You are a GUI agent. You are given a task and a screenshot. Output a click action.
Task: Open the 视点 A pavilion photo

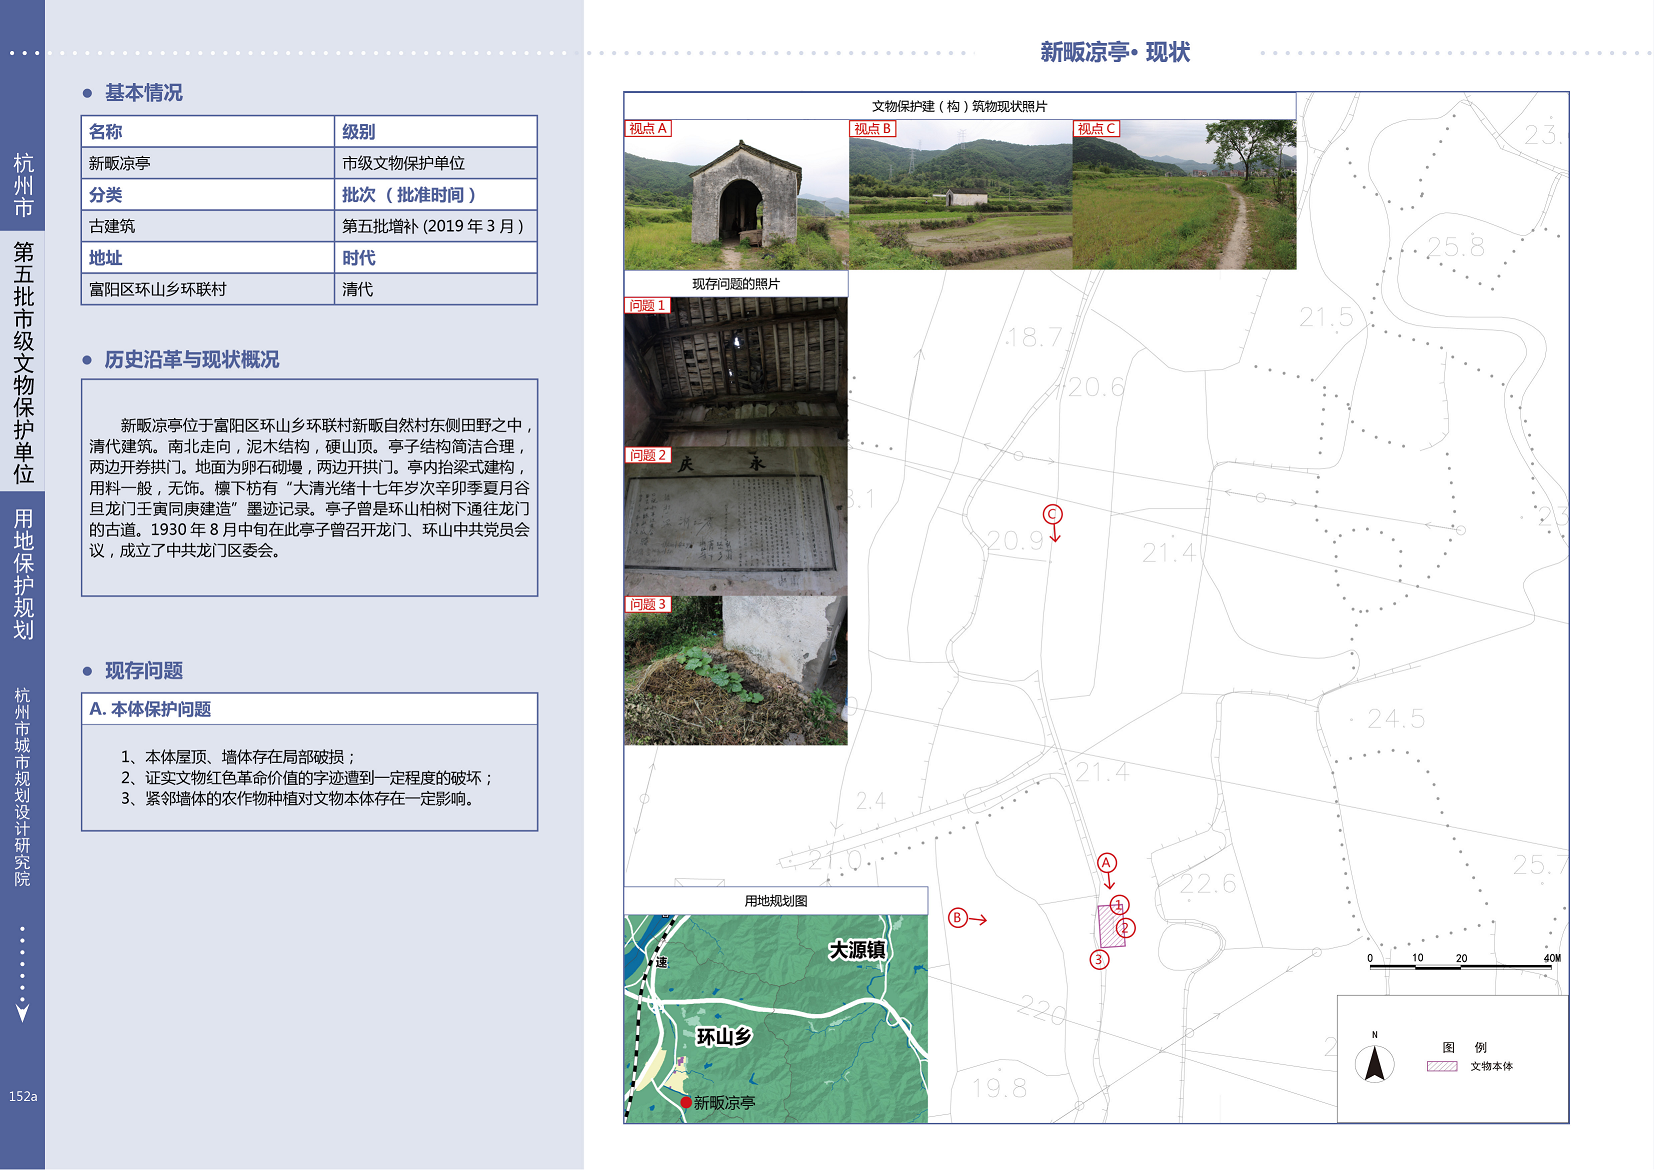[x=736, y=195]
